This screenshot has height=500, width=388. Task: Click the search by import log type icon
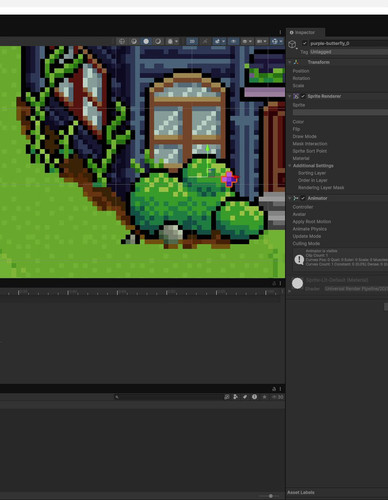(254, 397)
